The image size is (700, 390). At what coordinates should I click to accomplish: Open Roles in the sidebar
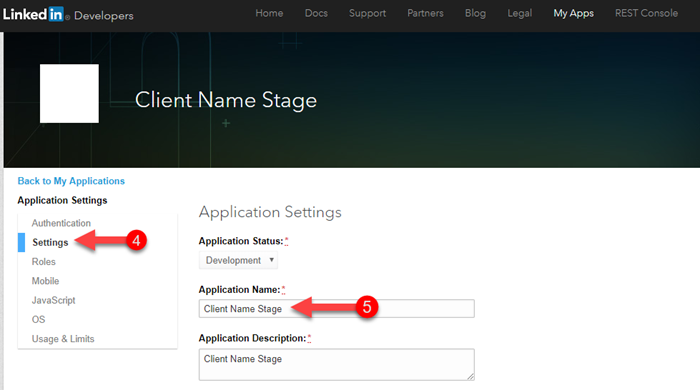coord(43,261)
